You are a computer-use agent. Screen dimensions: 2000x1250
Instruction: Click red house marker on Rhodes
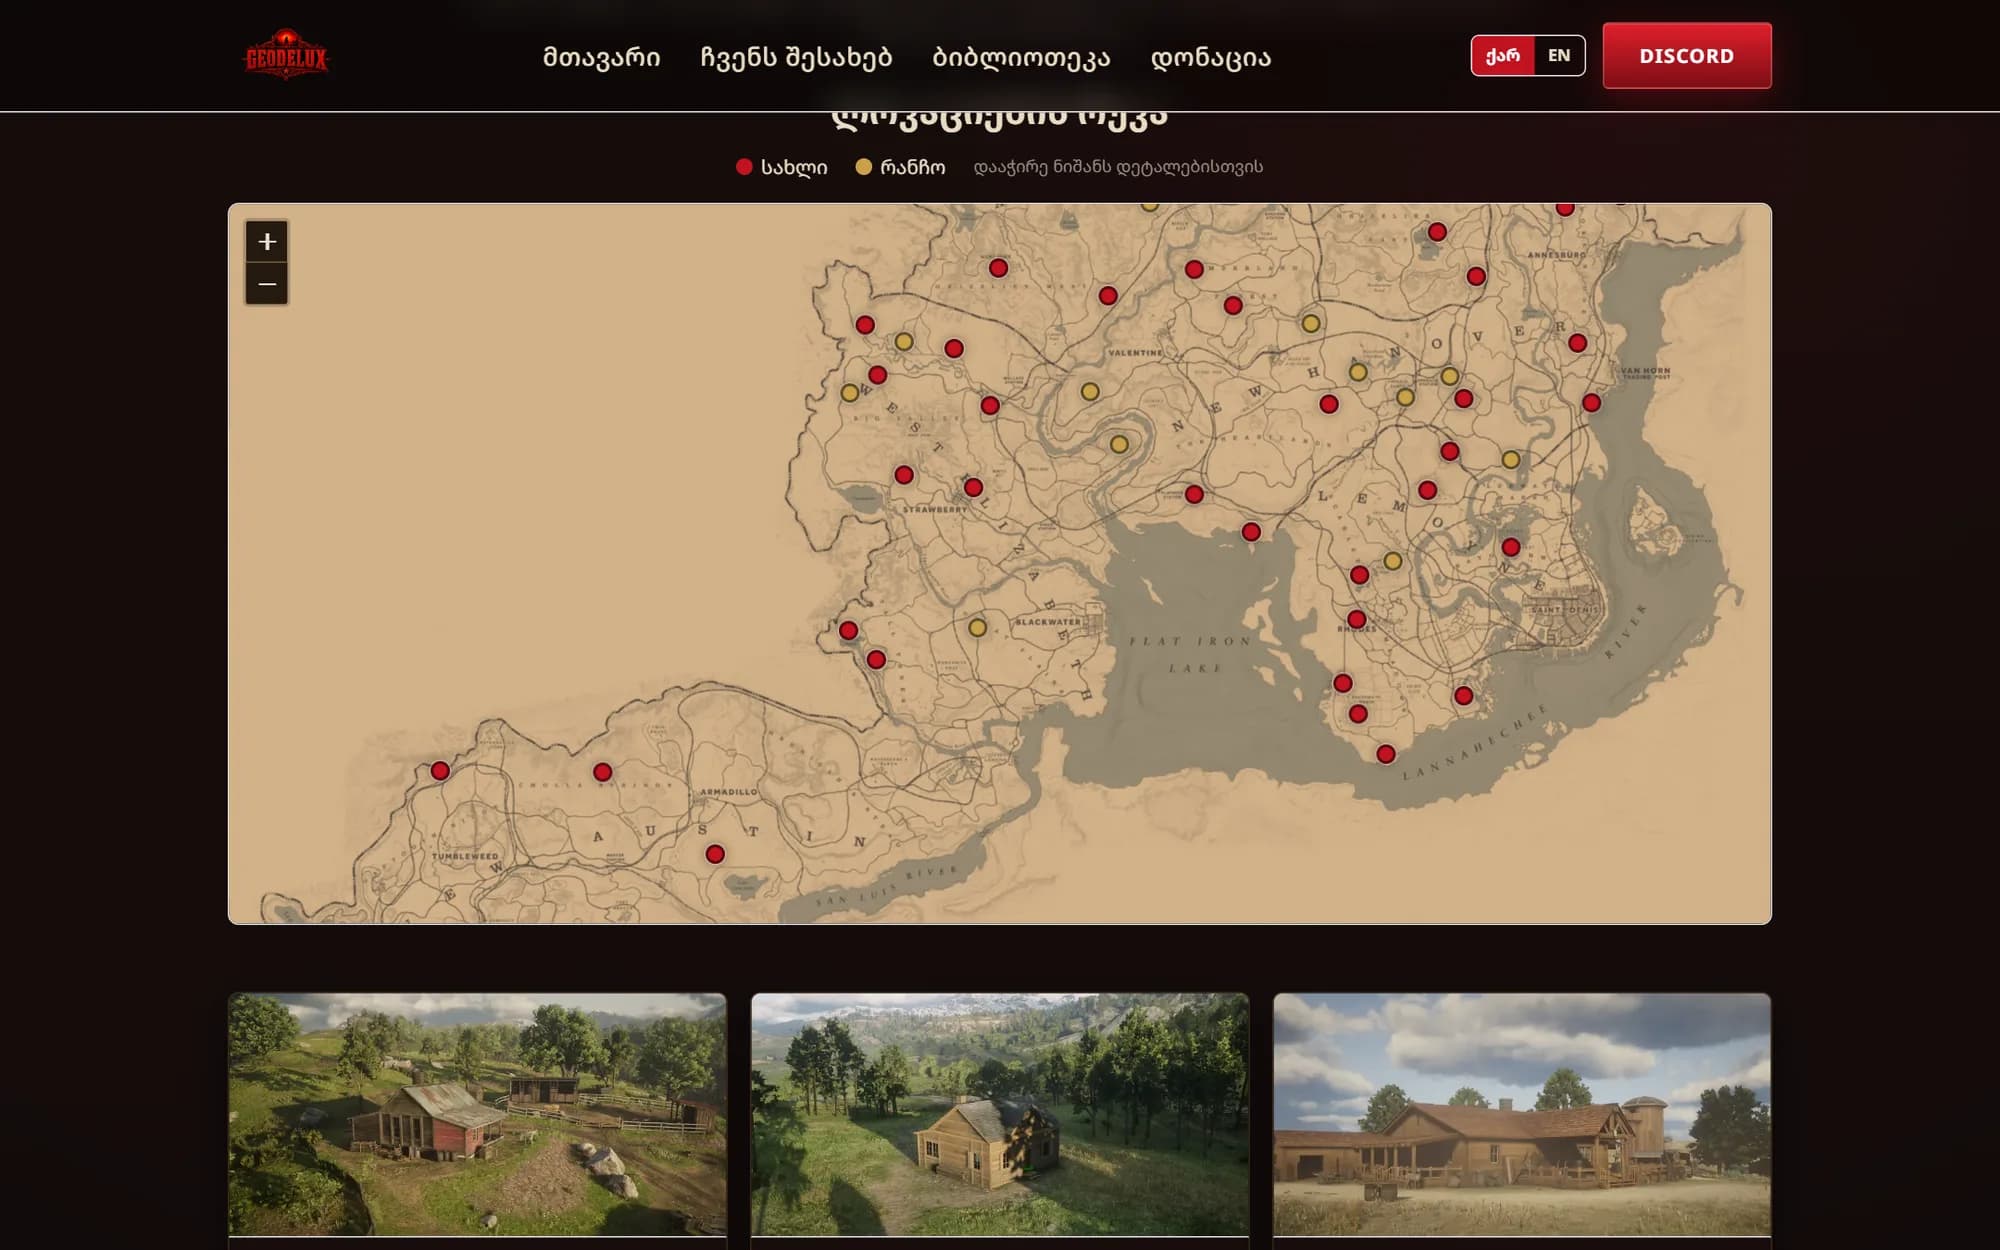(x=1356, y=619)
